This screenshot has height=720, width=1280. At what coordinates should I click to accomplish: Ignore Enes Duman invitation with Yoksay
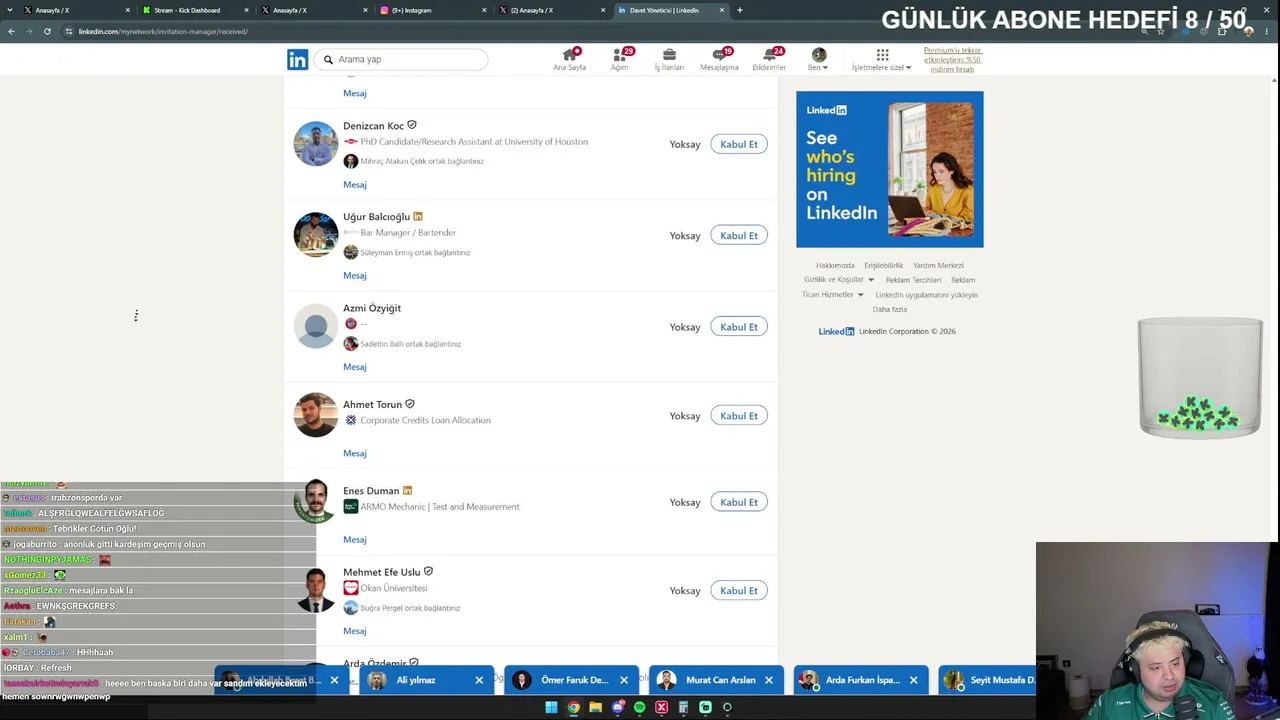pyautogui.click(x=685, y=502)
